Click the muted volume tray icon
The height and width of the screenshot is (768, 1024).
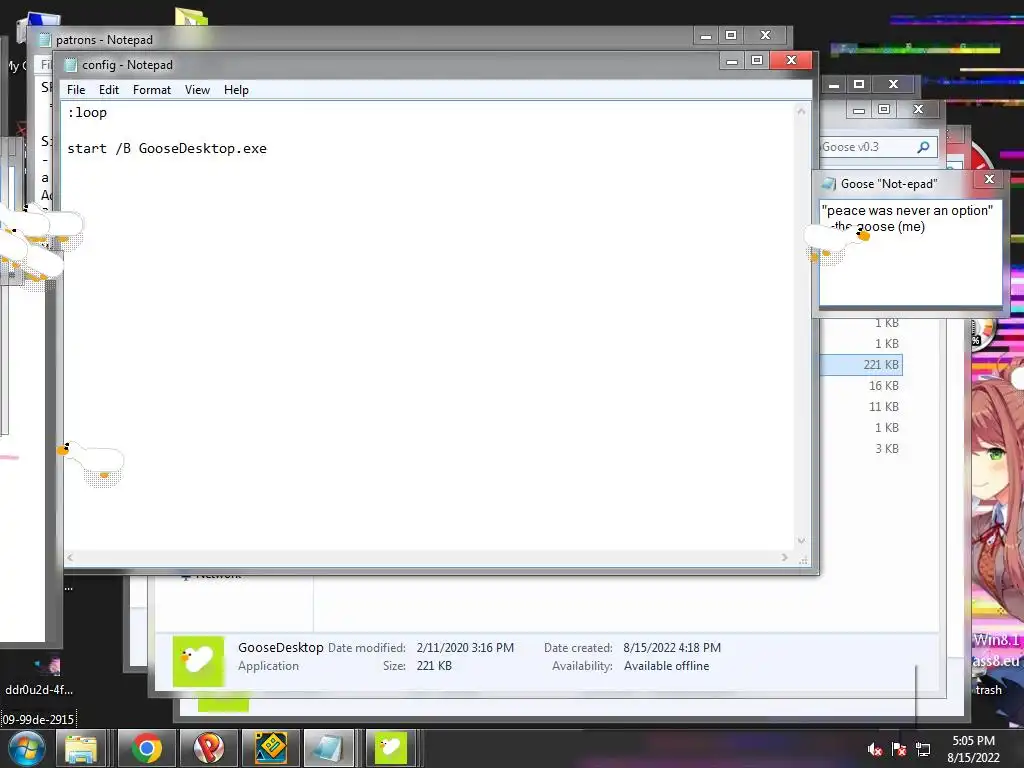click(874, 749)
